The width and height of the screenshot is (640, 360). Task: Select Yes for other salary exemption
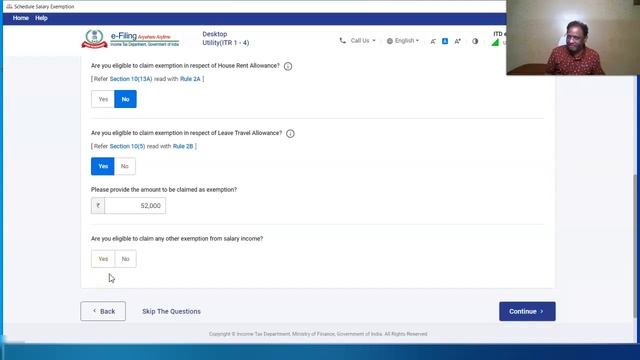(103, 259)
